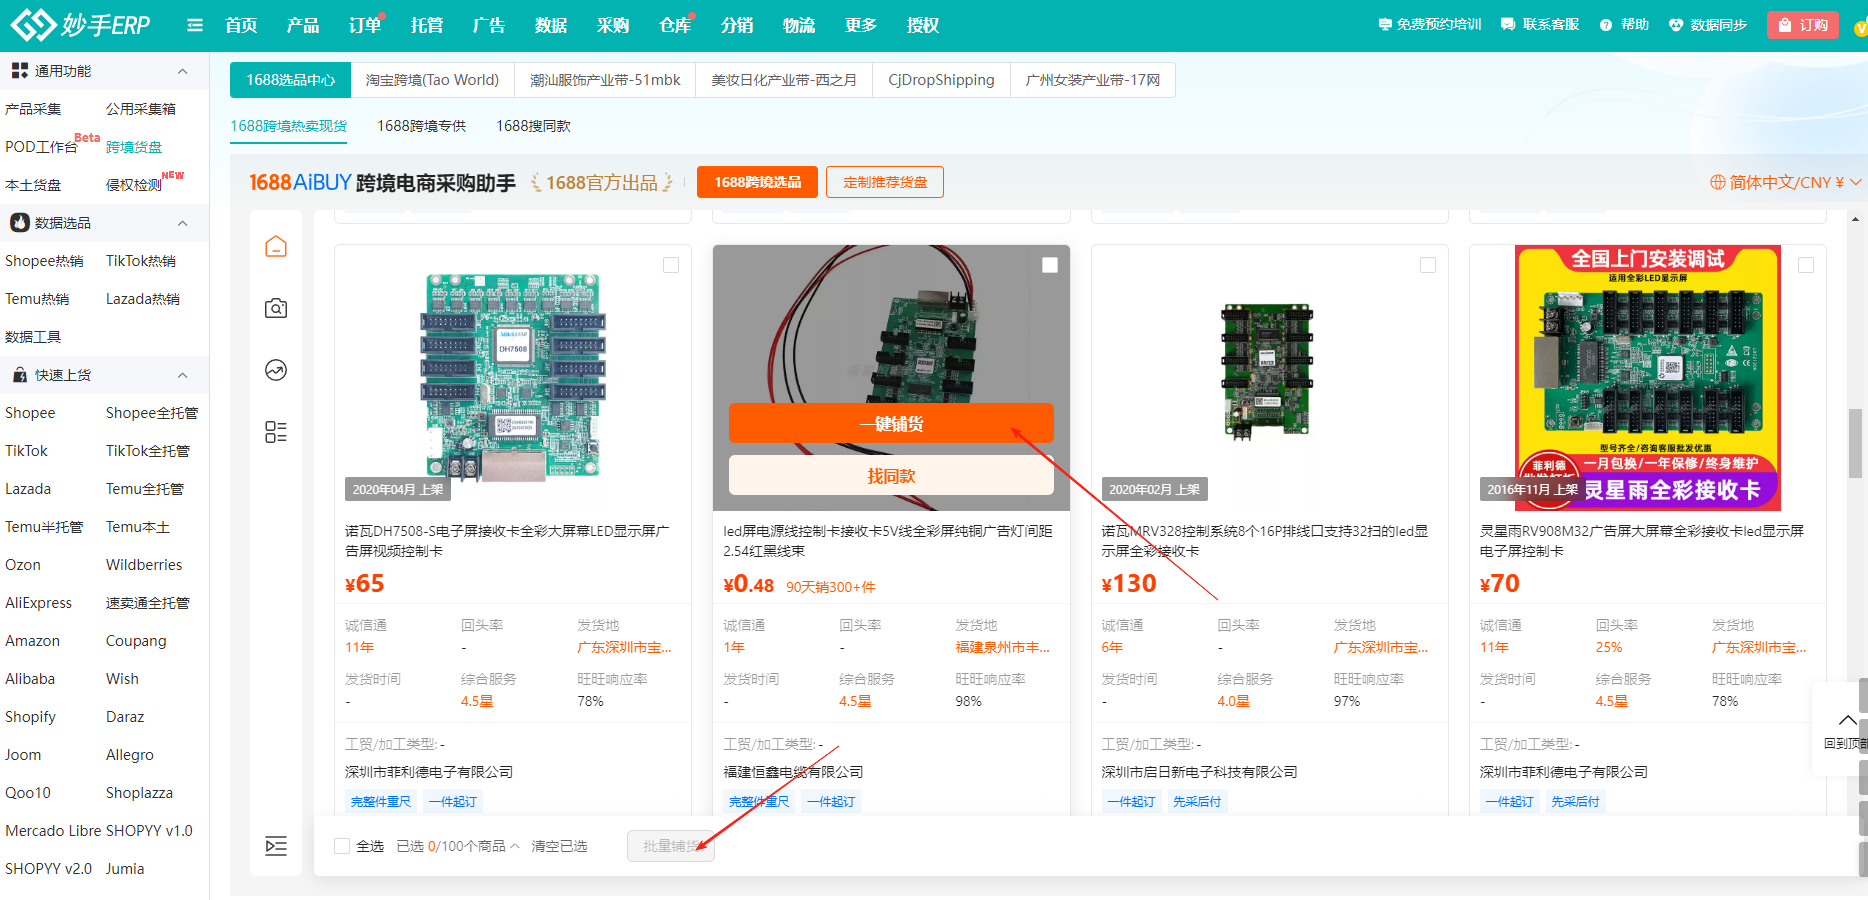Click the 数据同步 sync icon
1868x900 pixels.
click(1676, 25)
